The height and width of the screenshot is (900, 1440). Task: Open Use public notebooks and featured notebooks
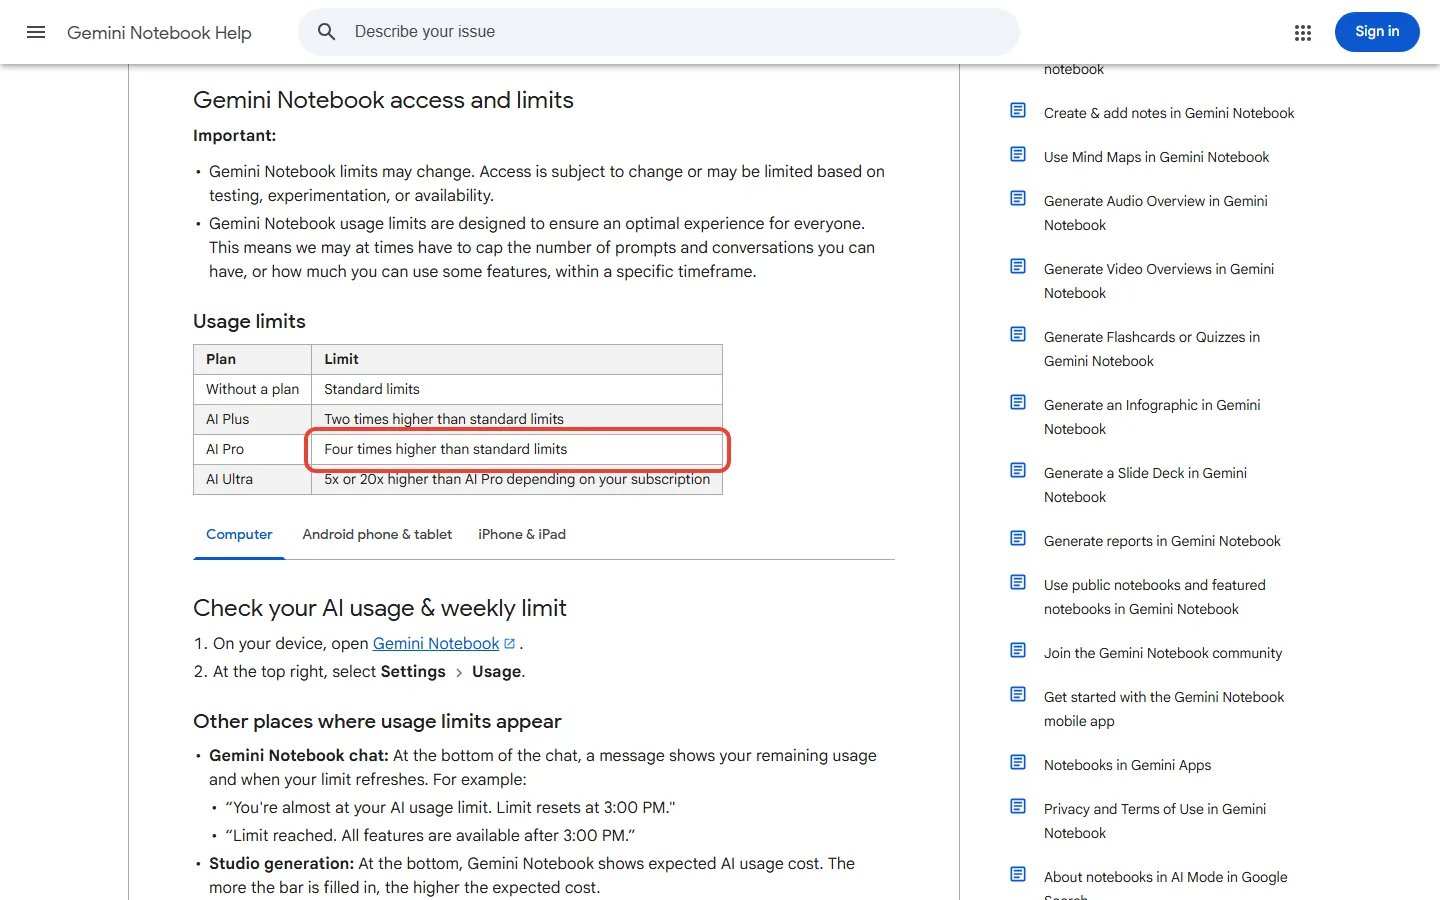tap(1155, 597)
